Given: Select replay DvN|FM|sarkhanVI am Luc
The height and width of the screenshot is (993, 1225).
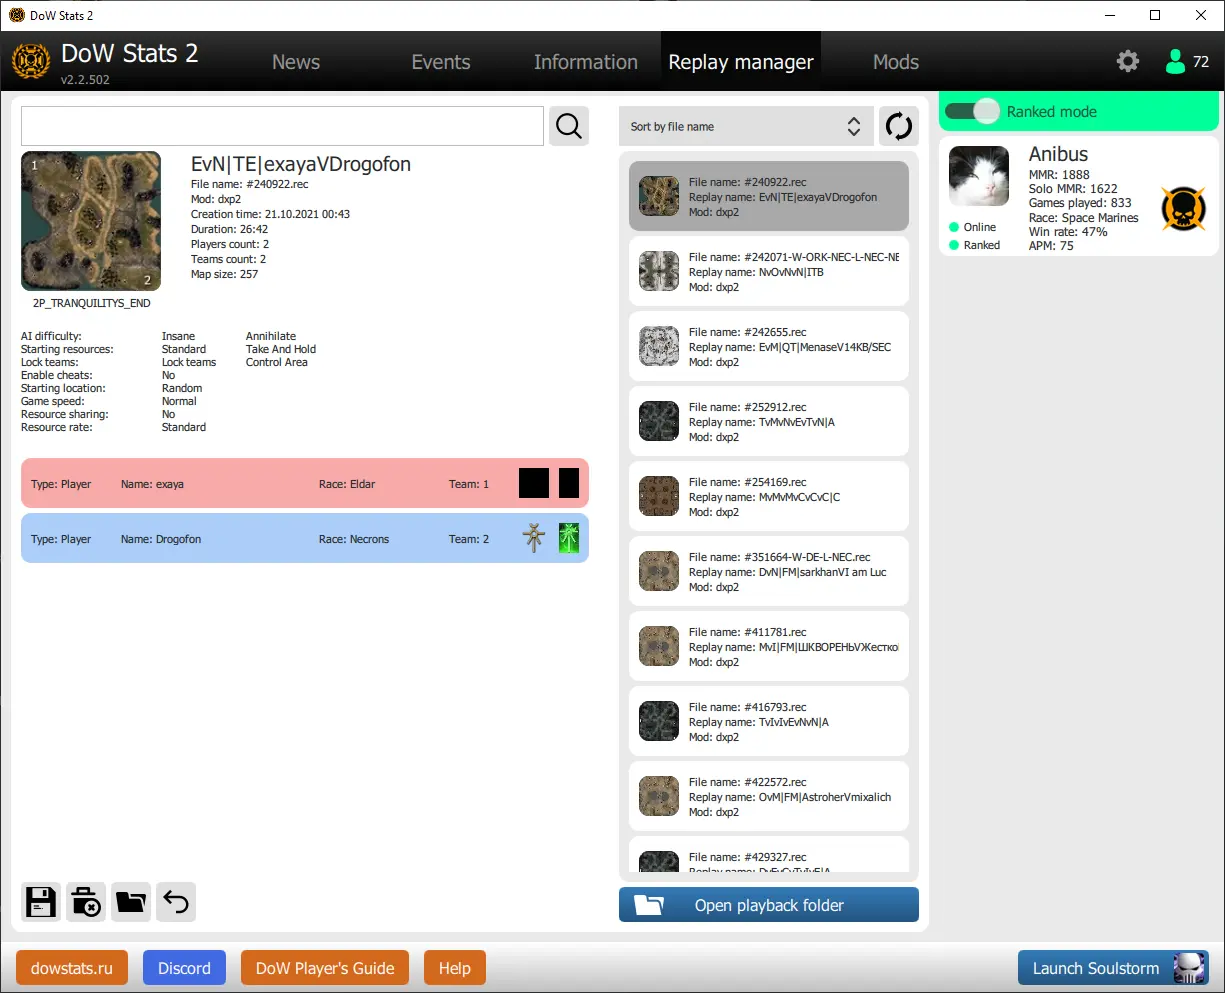Looking at the screenshot, I should (x=769, y=571).
